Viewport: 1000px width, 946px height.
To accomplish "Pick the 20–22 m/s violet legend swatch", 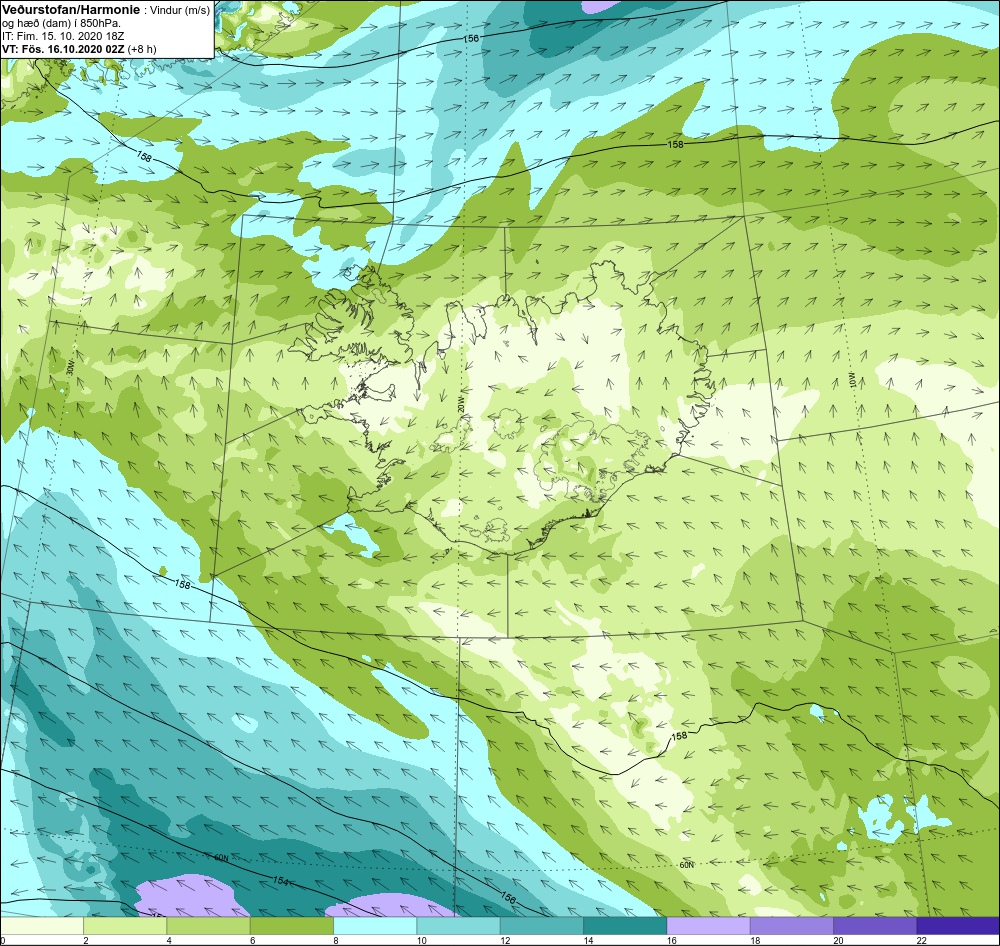I will click(x=875, y=925).
